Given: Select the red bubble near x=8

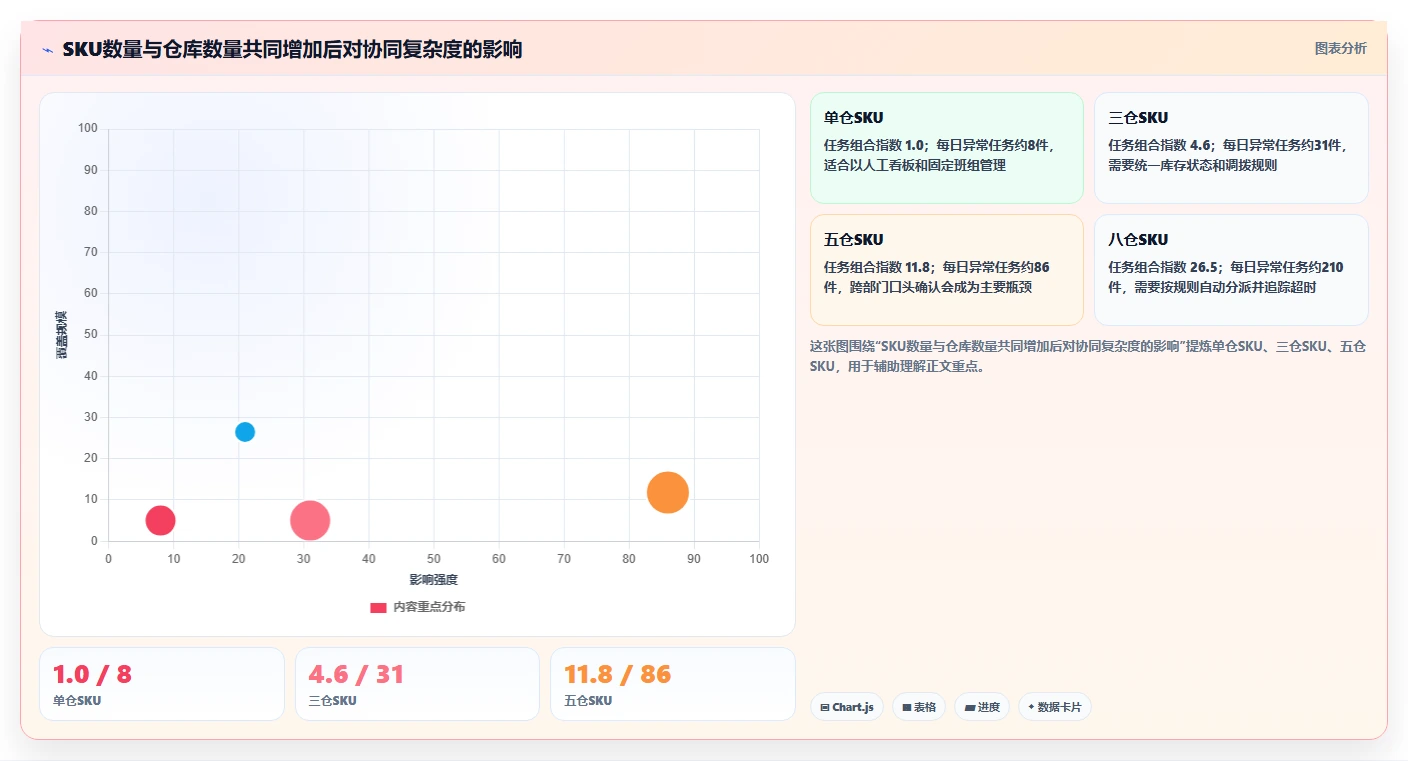Looking at the screenshot, I should [160, 520].
